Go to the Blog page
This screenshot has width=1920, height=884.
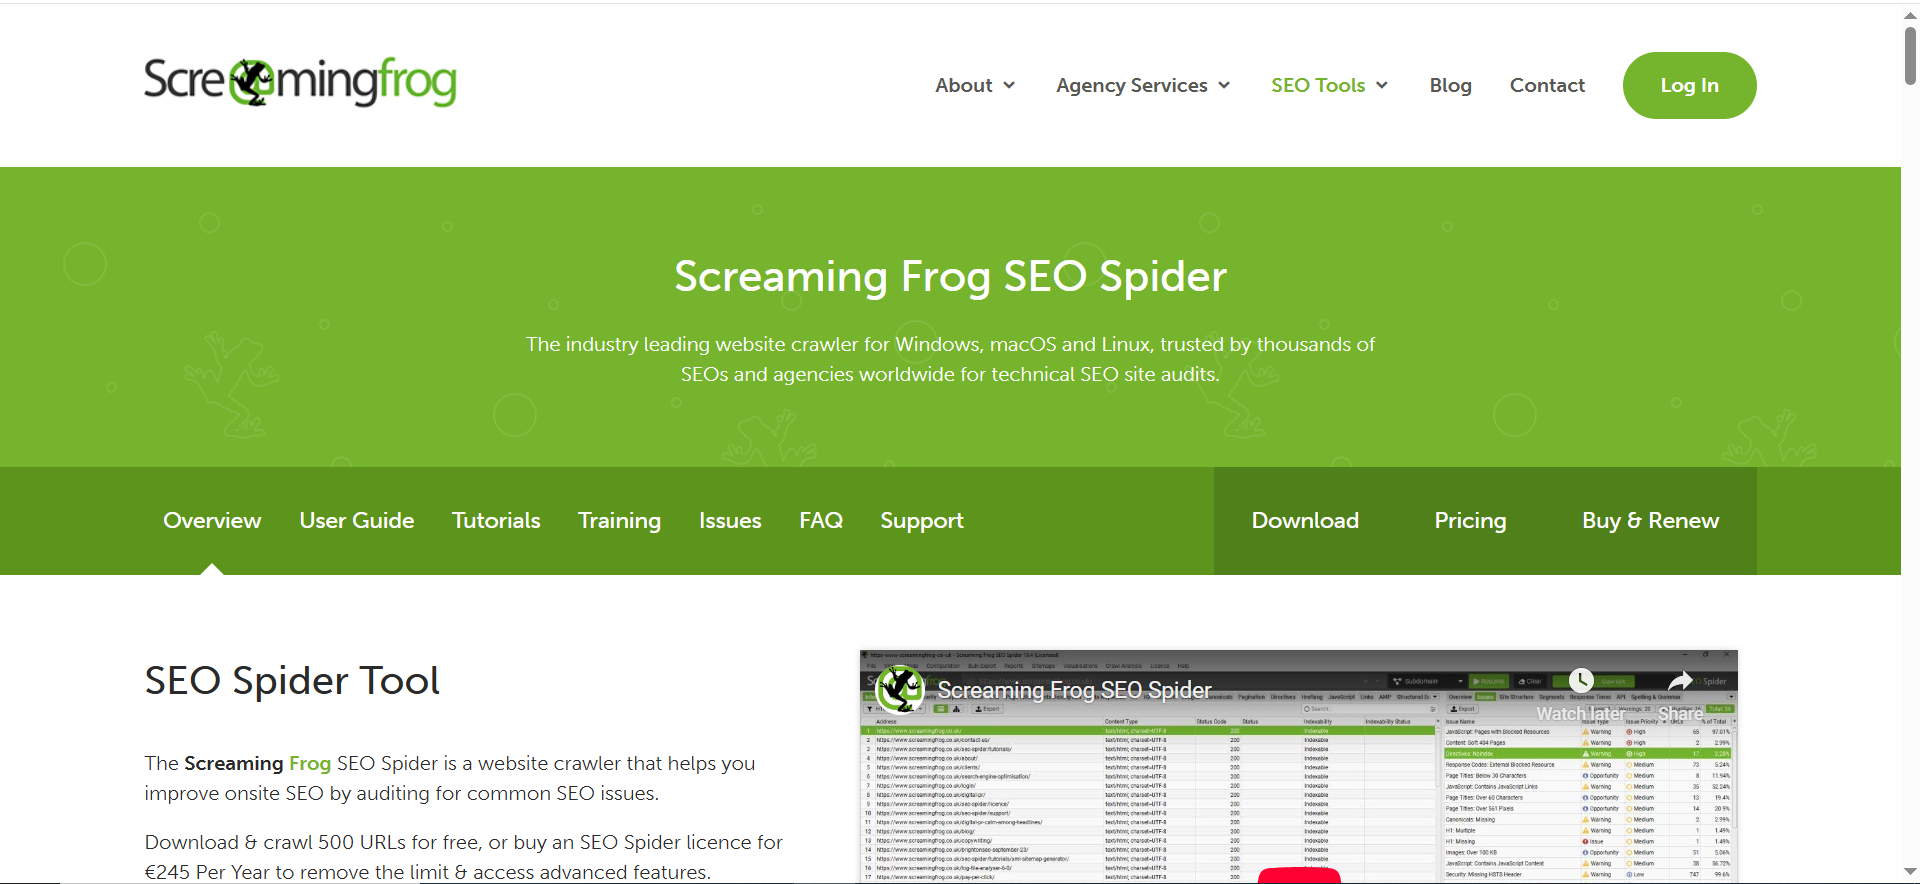[x=1450, y=85]
